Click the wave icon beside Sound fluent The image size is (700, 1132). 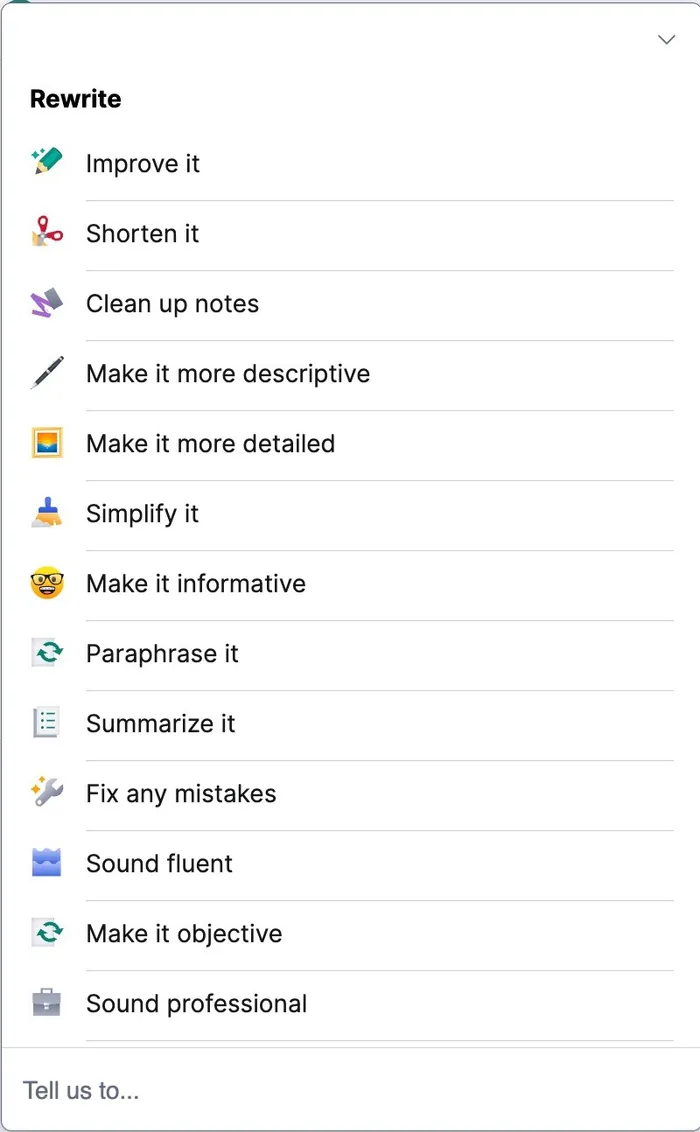[47, 862]
